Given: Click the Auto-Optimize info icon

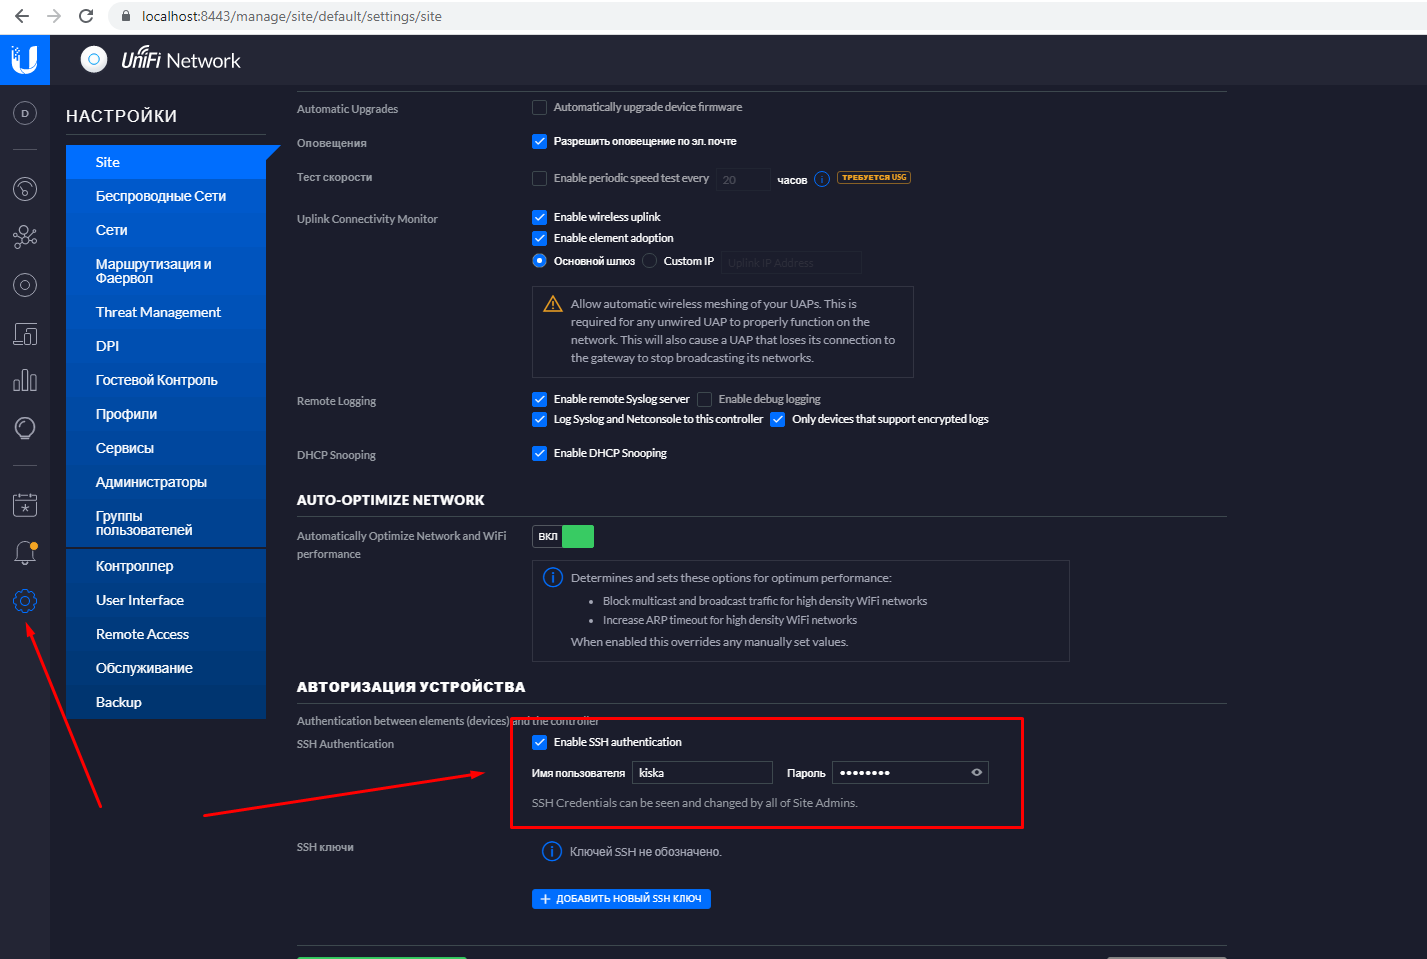Looking at the screenshot, I should pos(552,577).
